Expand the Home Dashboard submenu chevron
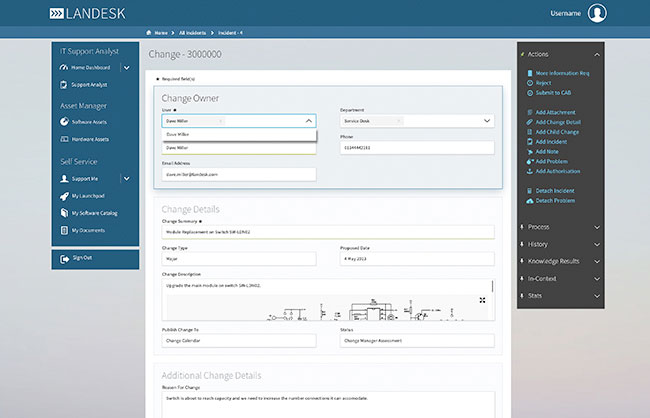The width and height of the screenshot is (650, 418). [126, 67]
